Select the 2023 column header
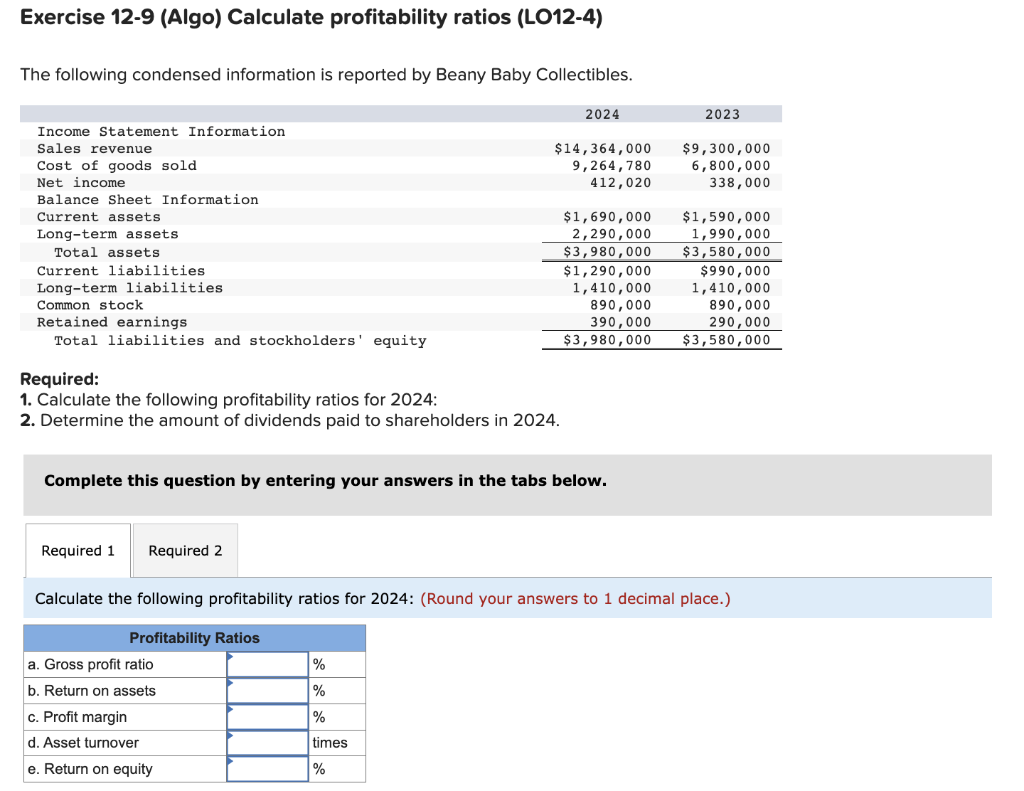The image size is (1024, 791). tap(722, 113)
